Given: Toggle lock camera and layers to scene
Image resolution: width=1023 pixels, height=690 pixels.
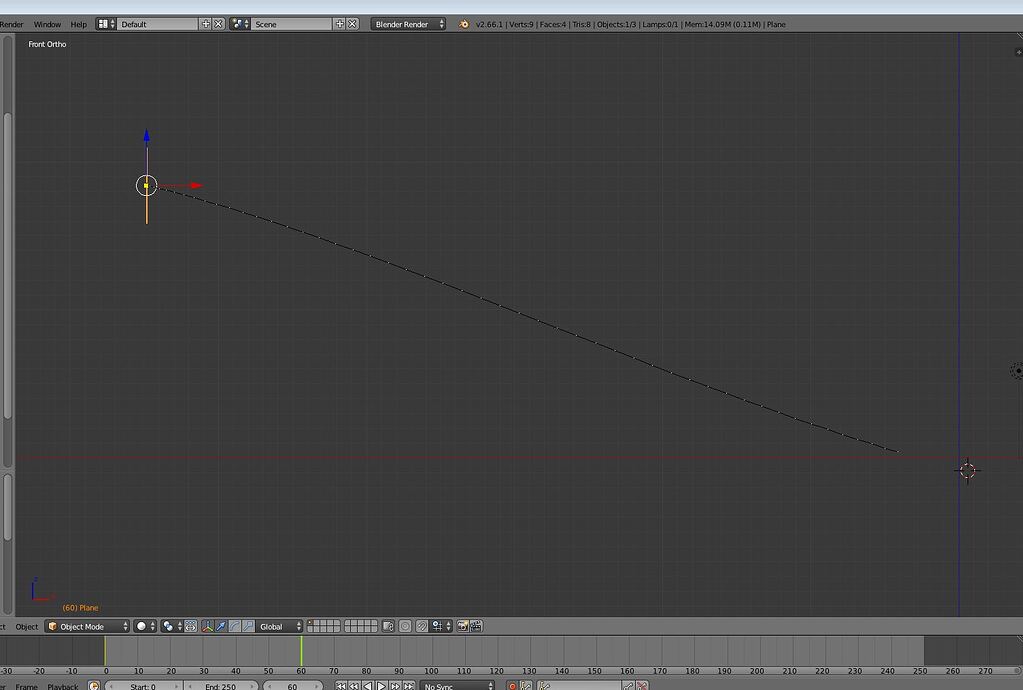Looking at the screenshot, I should (x=388, y=627).
